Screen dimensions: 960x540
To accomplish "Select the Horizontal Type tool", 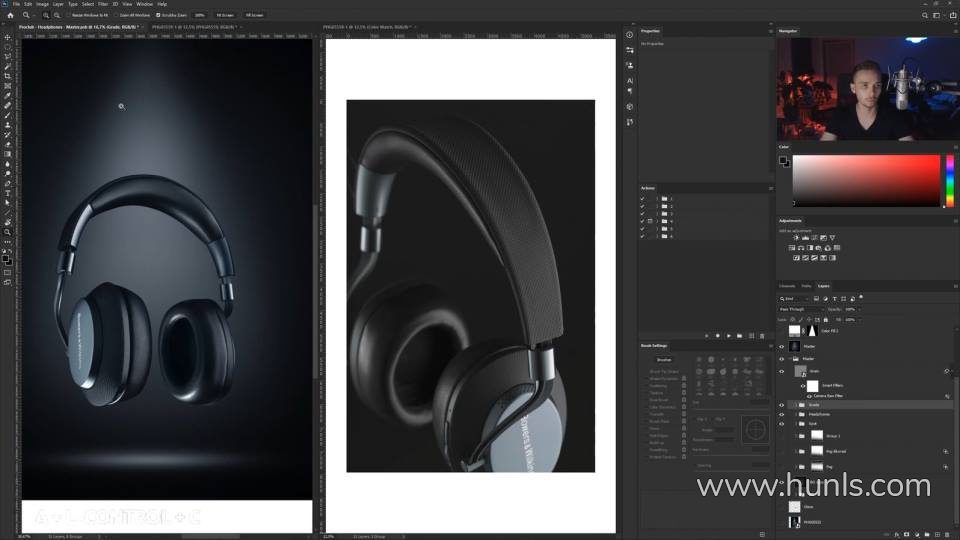I will click(7, 193).
